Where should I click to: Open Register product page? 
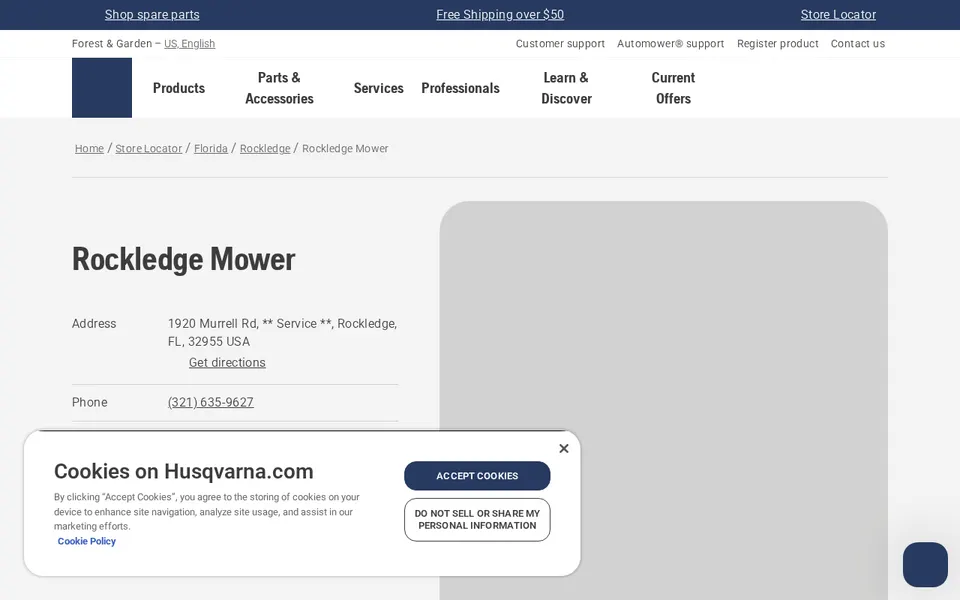[778, 43]
